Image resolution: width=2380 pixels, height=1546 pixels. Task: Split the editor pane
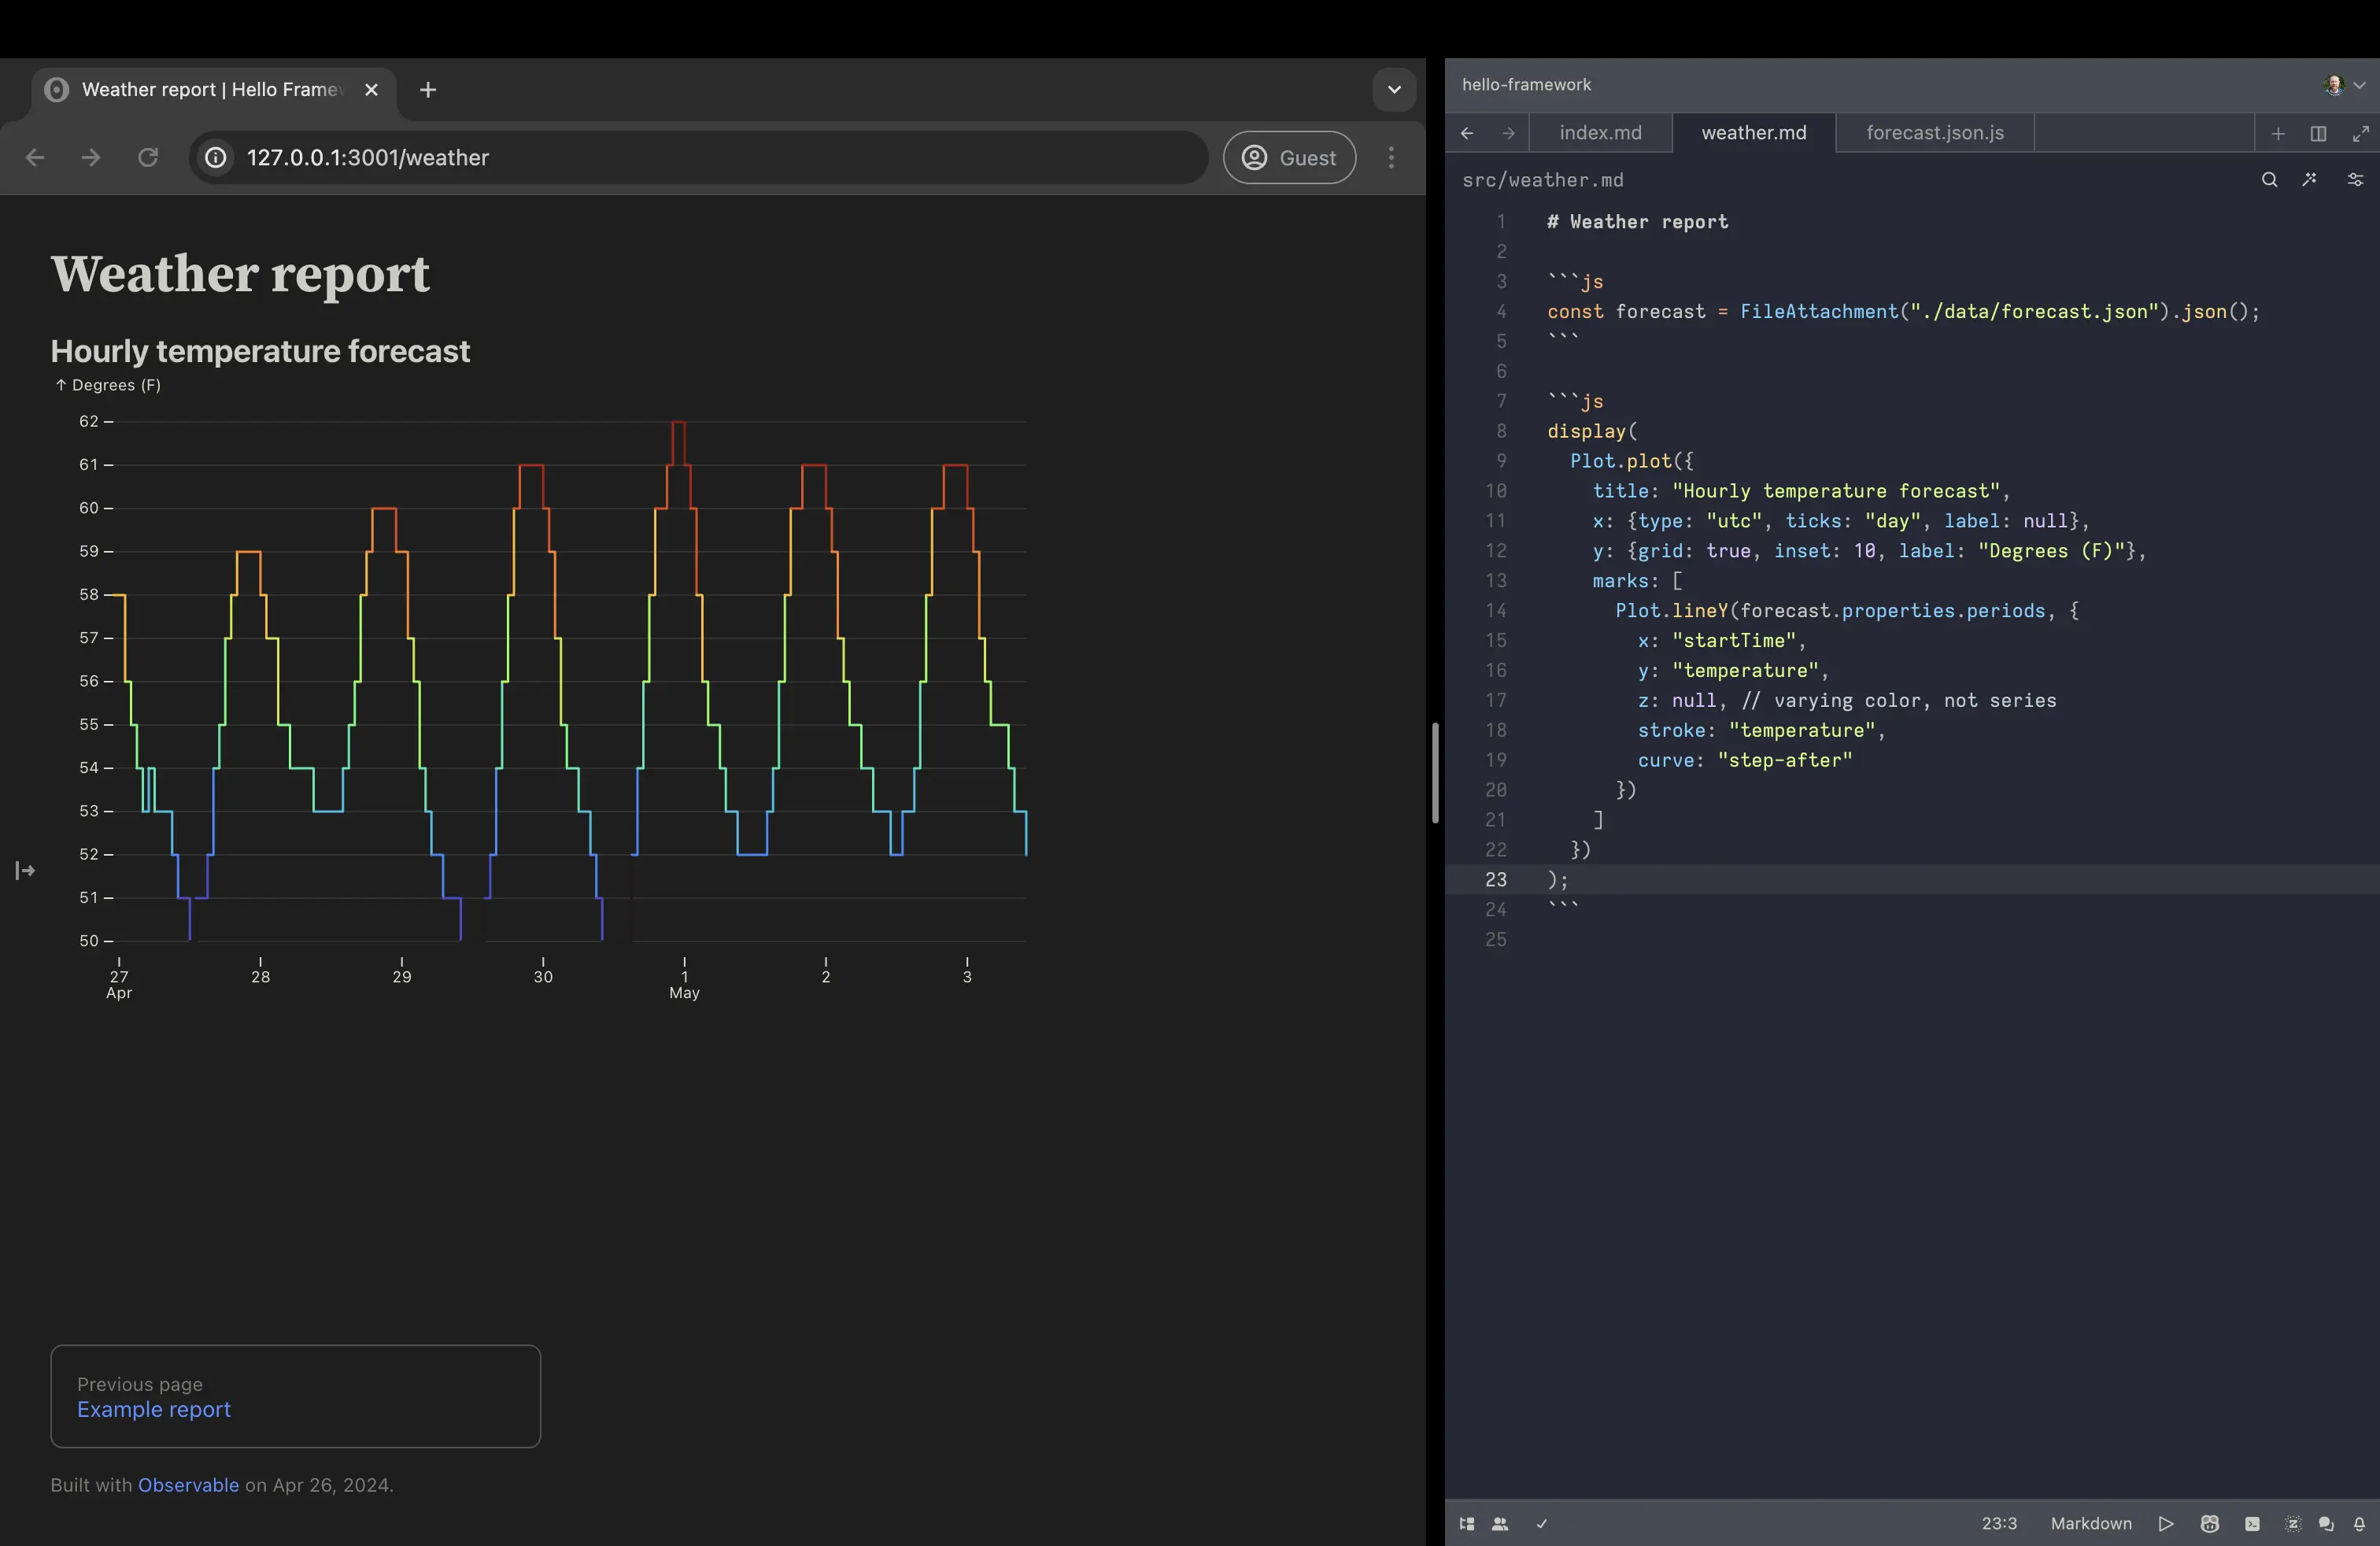click(2318, 133)
